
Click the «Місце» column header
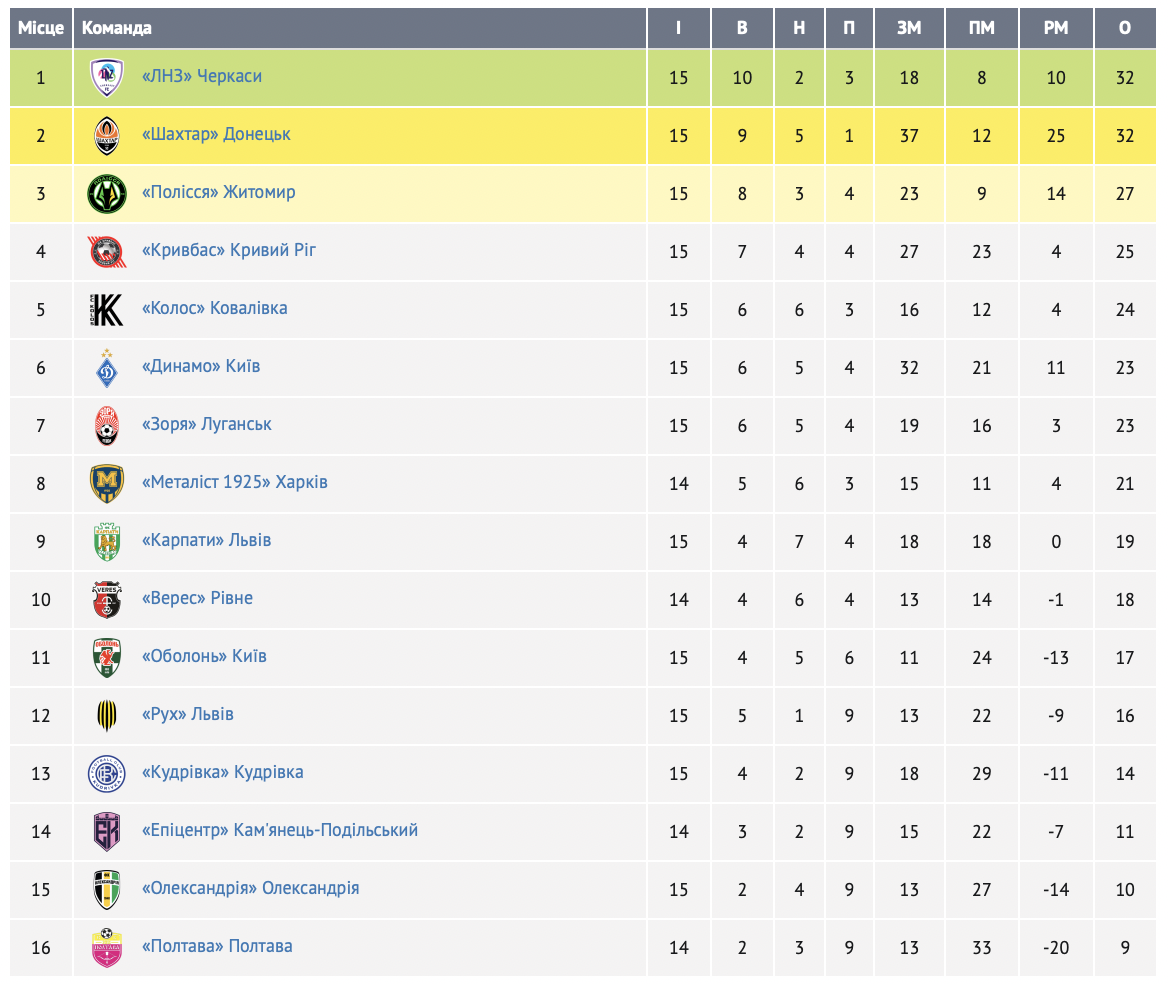click(41, 28)
